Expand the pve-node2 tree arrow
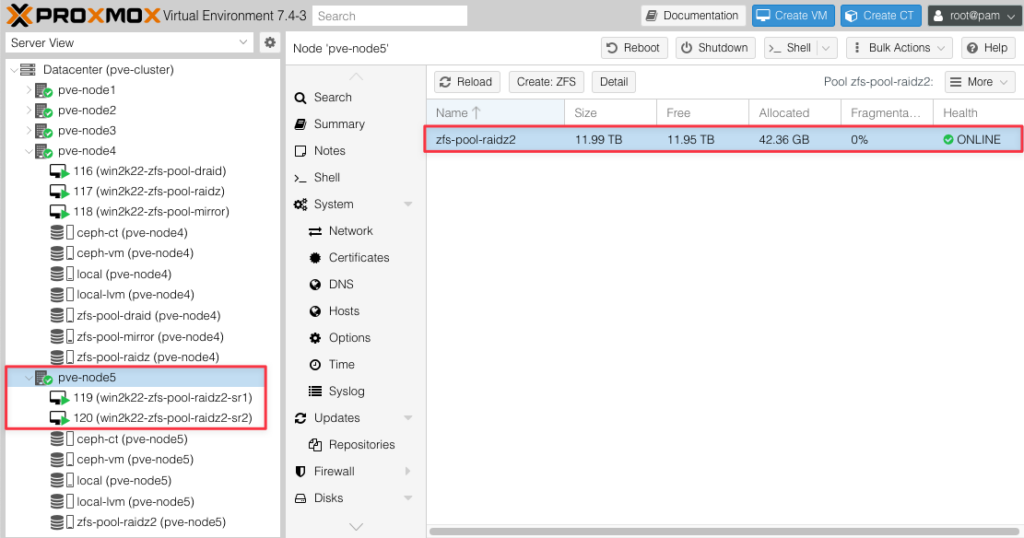 tap(29, 110)
